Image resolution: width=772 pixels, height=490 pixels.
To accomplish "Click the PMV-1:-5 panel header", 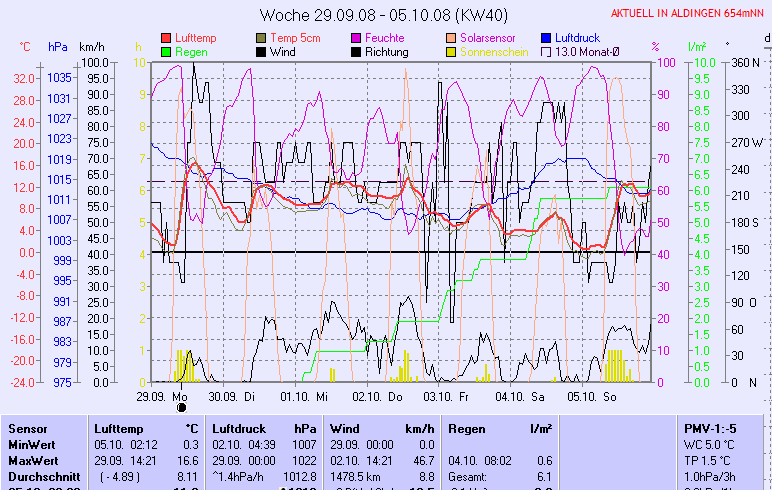I will pyautogui.click(x=709, y=428).
